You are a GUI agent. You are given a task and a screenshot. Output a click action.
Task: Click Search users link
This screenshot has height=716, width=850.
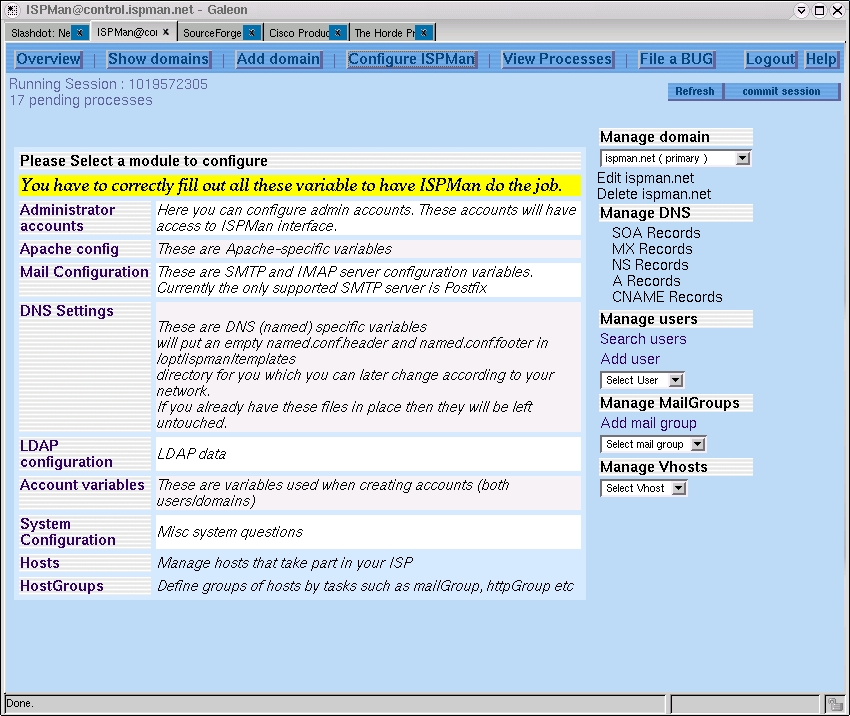(643, 339)
